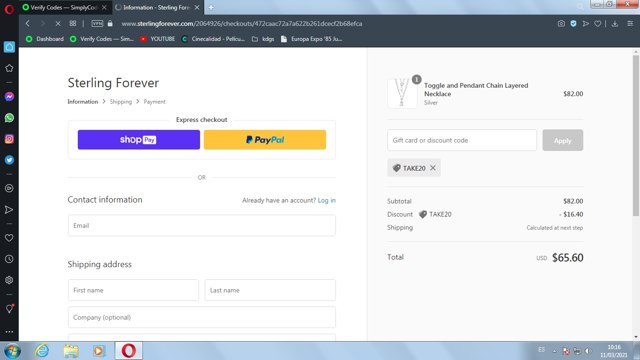
Task: Open the lightbulb notification icon in the sidebar
Action: 9,309
